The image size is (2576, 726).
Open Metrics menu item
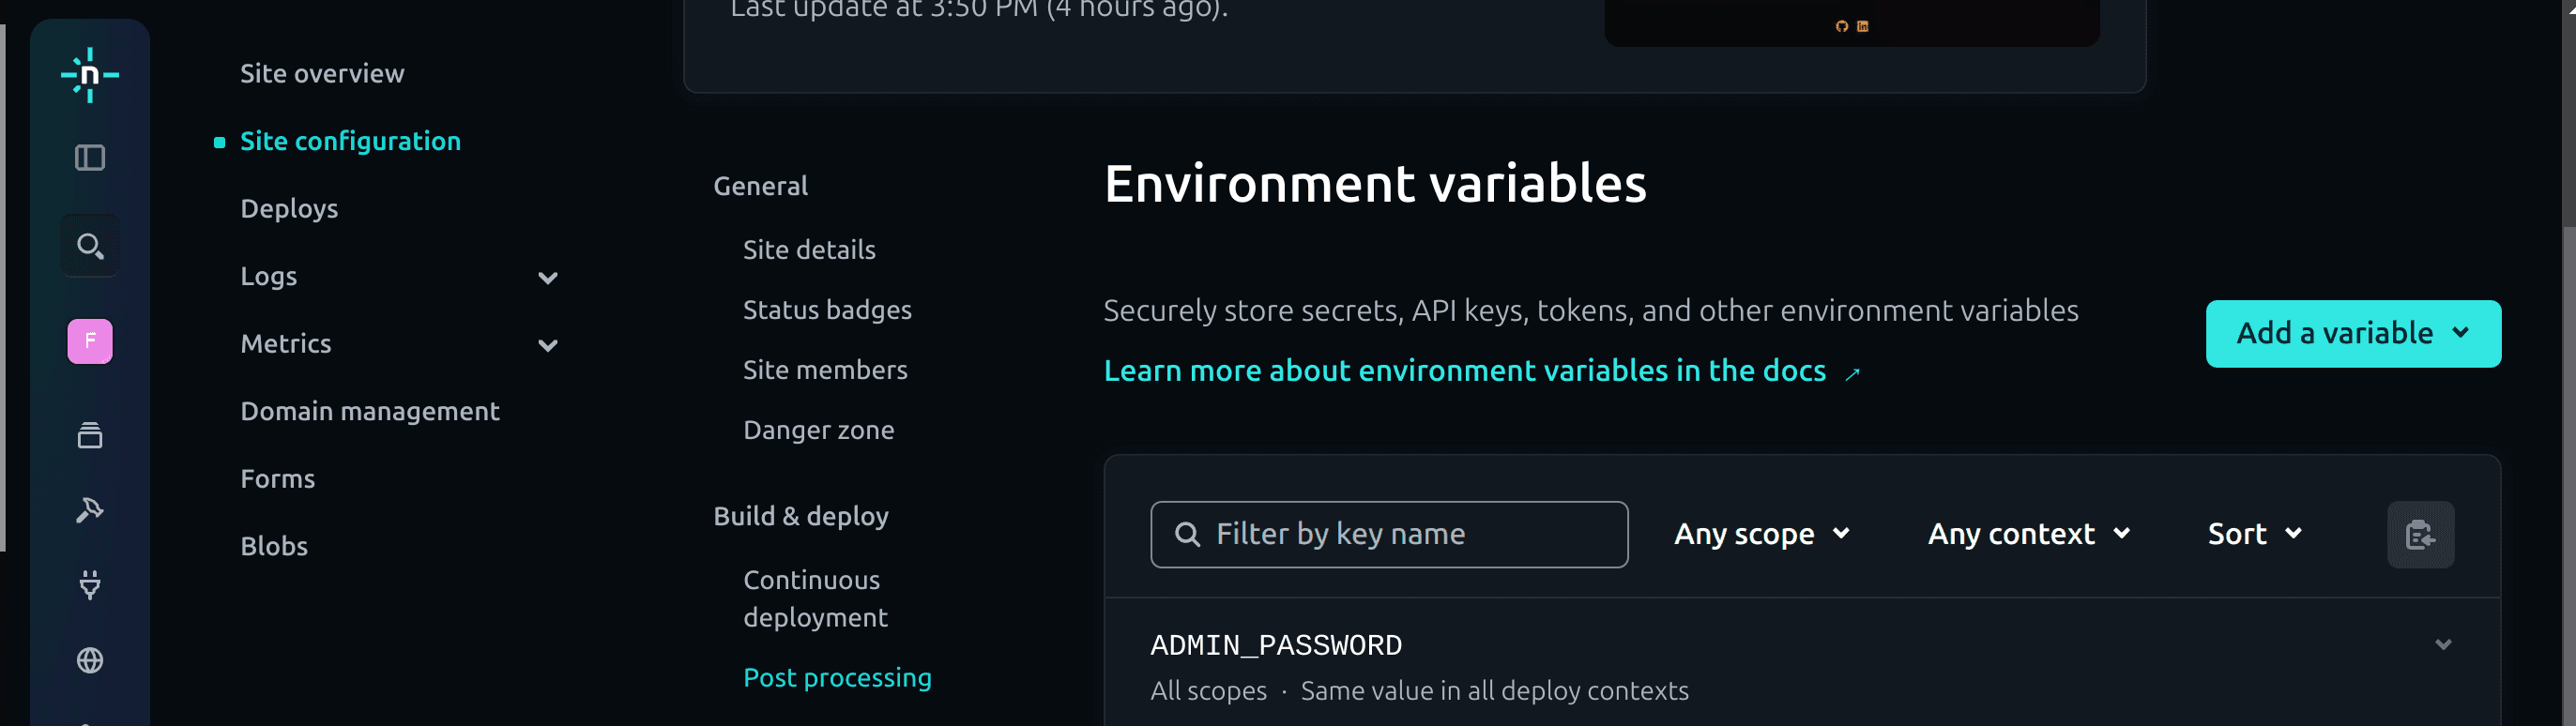pyautogui.click(x=285, y=344)
